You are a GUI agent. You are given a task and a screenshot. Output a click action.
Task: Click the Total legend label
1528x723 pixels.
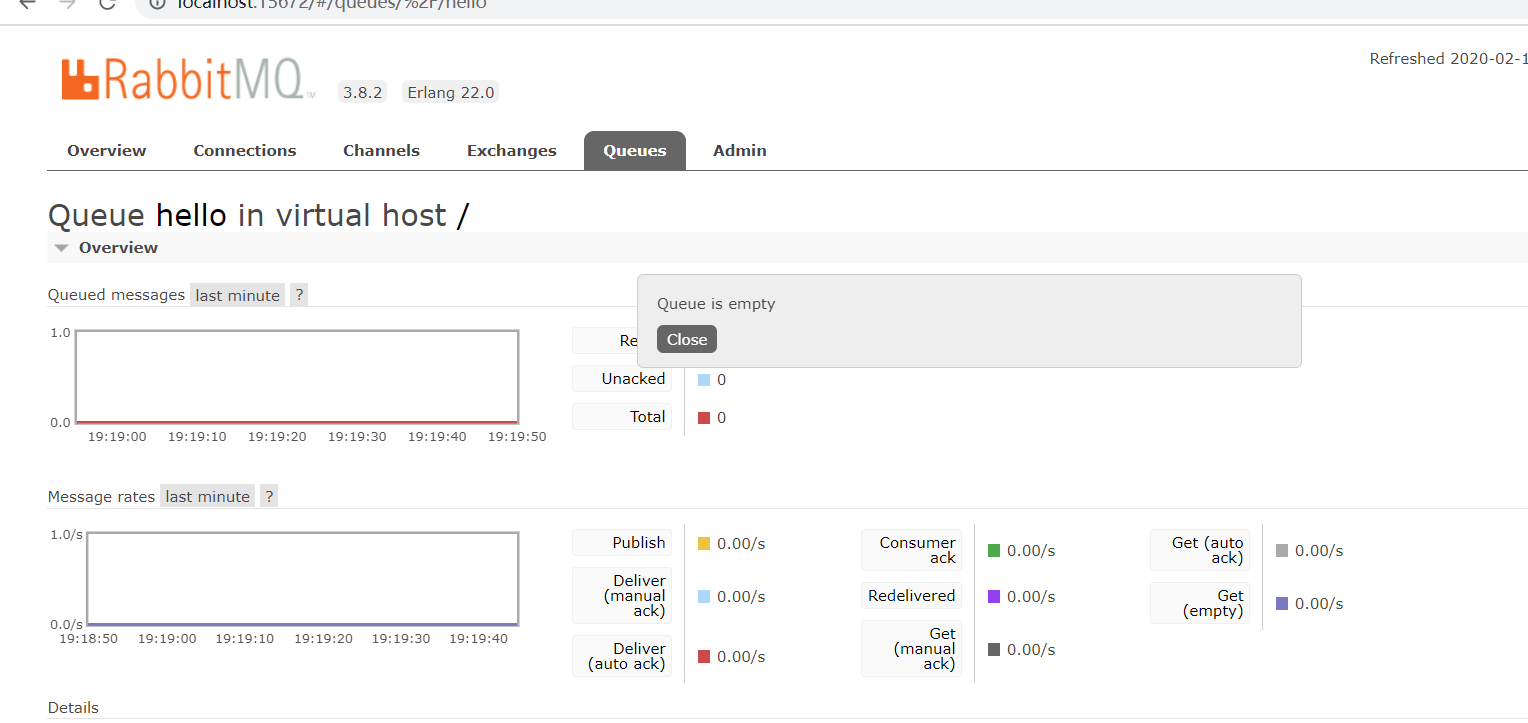pyautogui.click(x=622, y=417)
